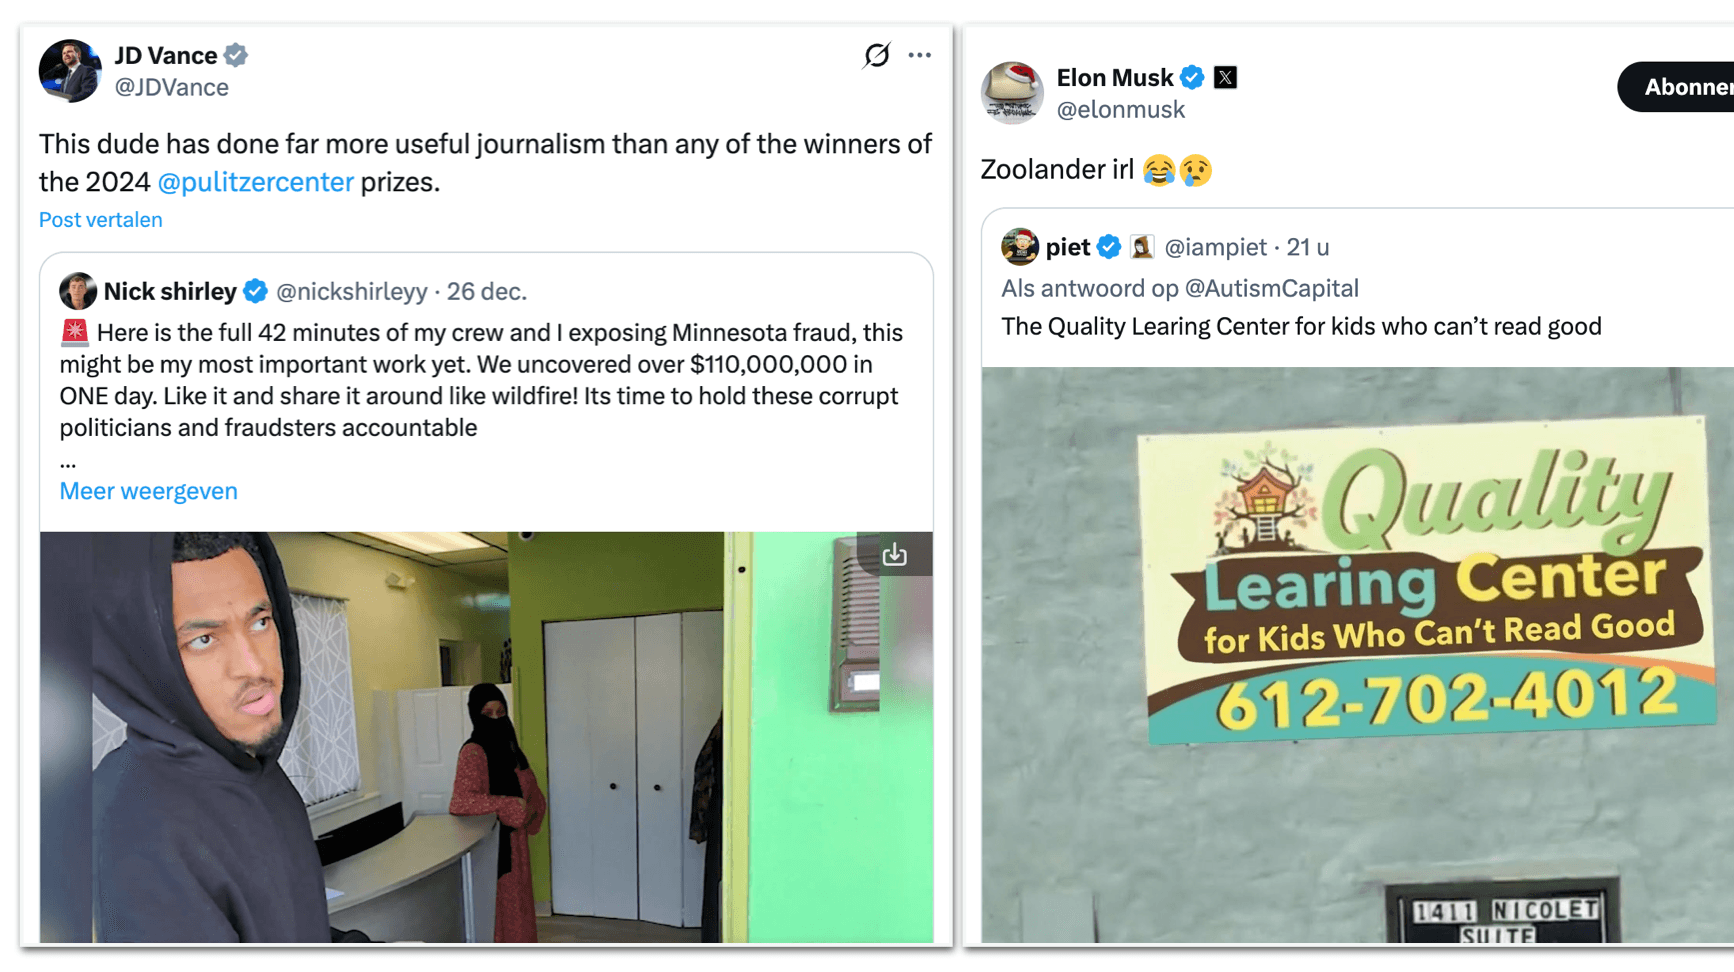Click the Post vertalen translate link

(x=100, y=220)
